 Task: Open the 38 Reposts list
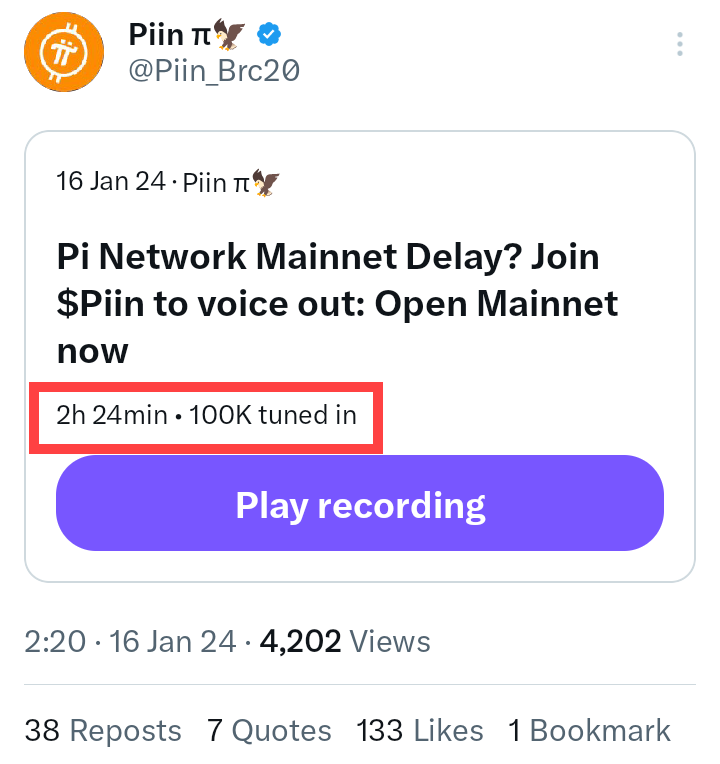point(103,731)
